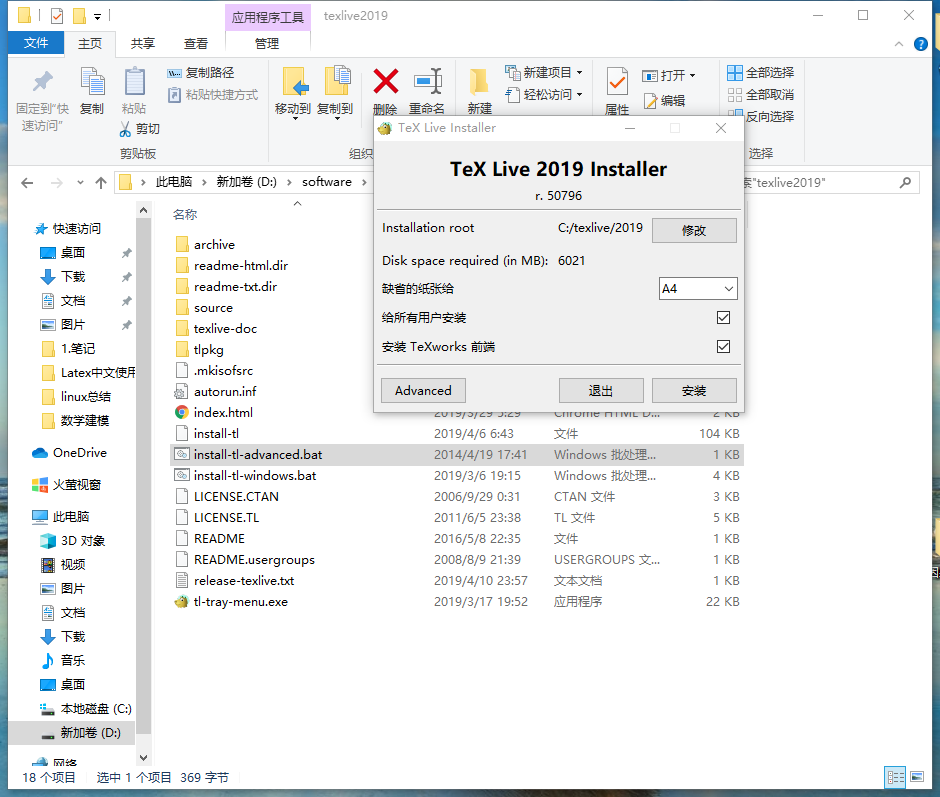
Task: Collapse the ribbon with the chevron
Action: [x=899, y=44]
